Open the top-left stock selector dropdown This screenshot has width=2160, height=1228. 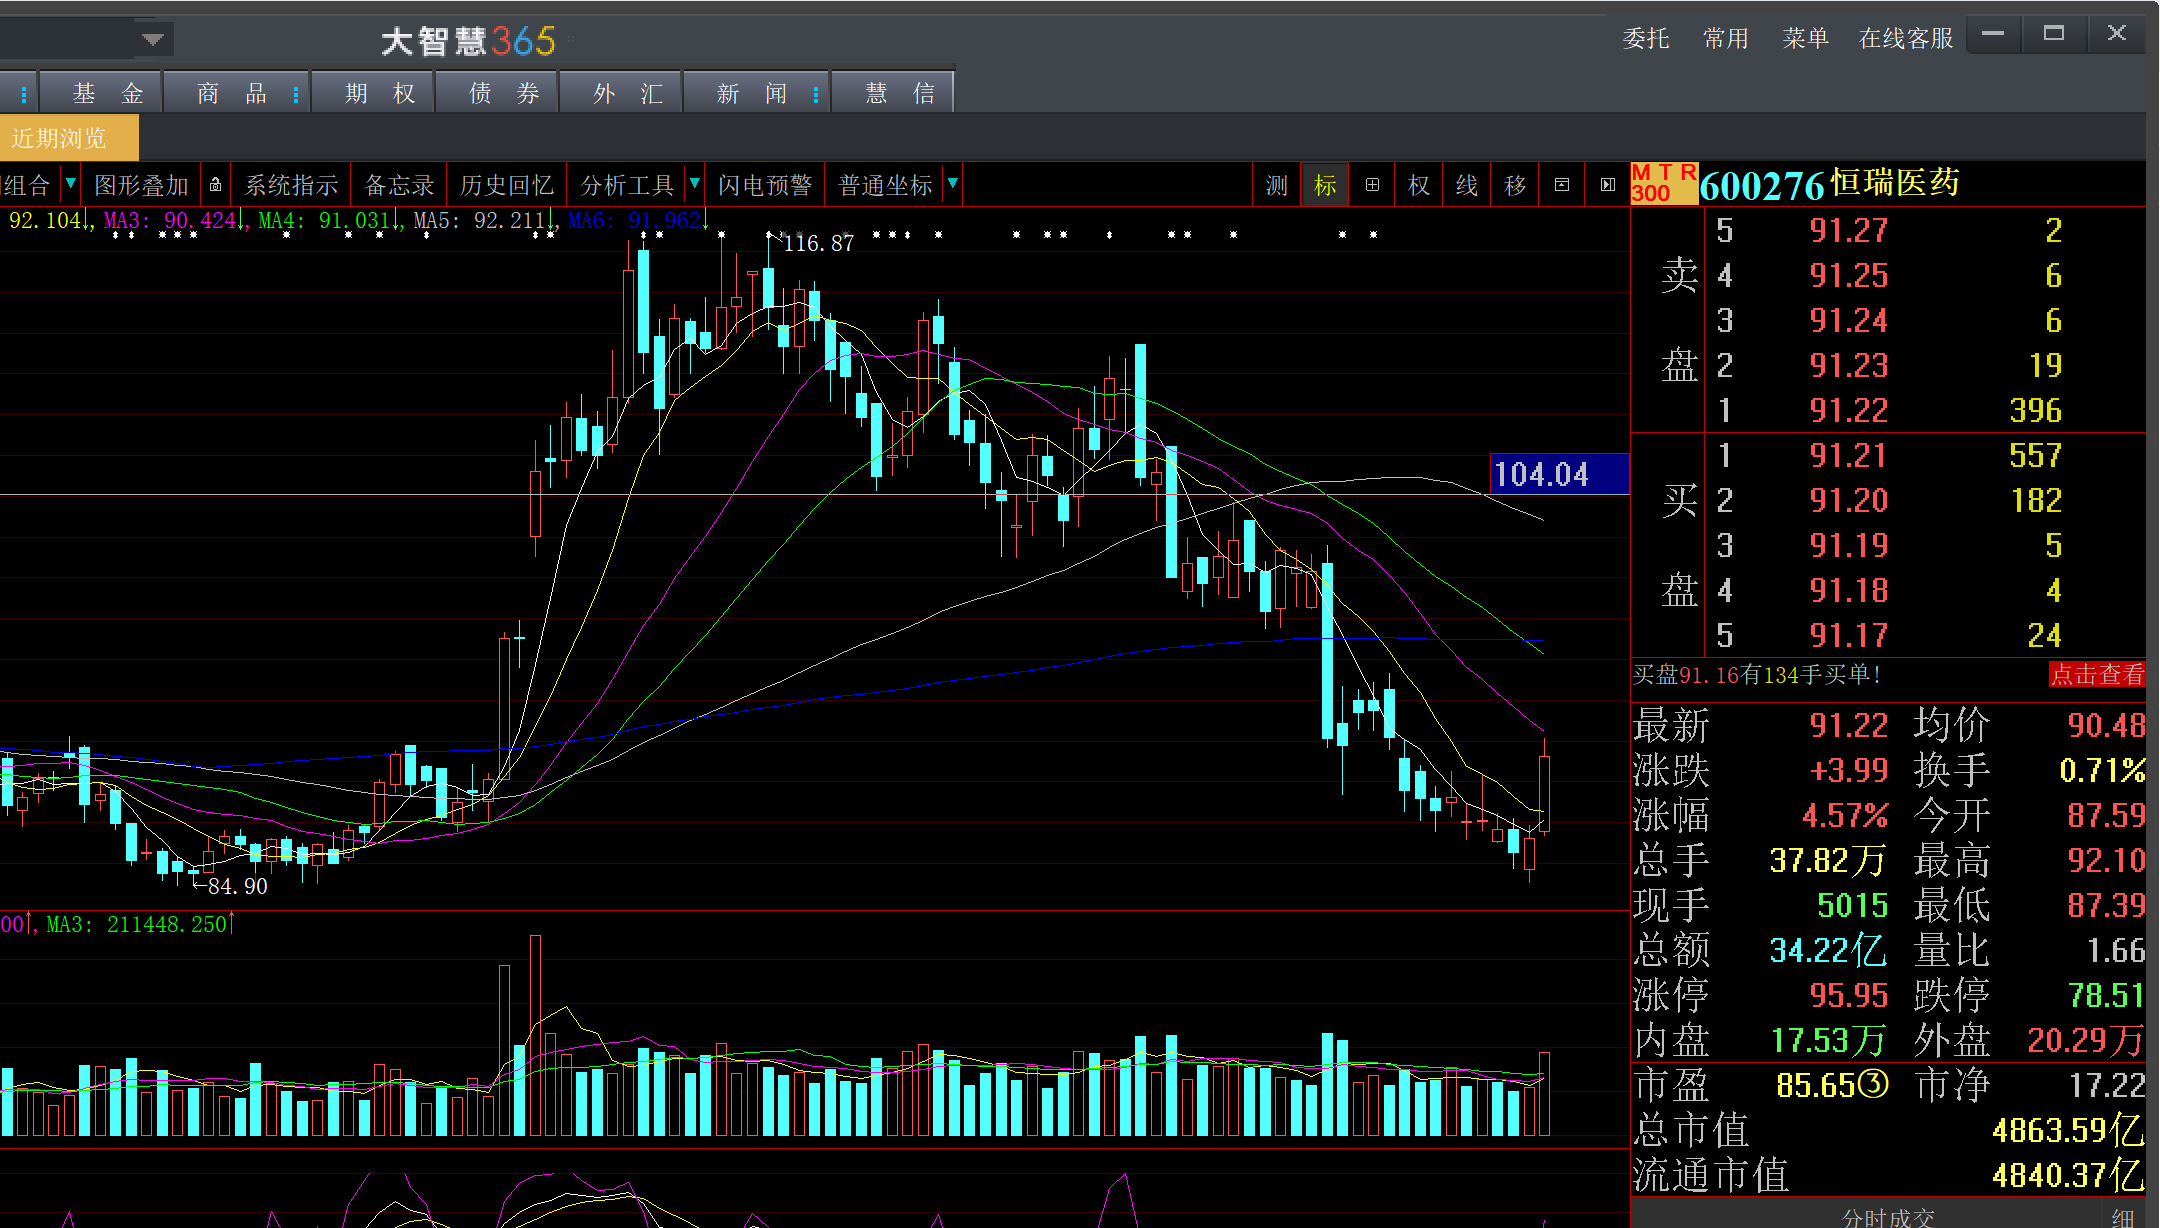[x=153, y=40]
